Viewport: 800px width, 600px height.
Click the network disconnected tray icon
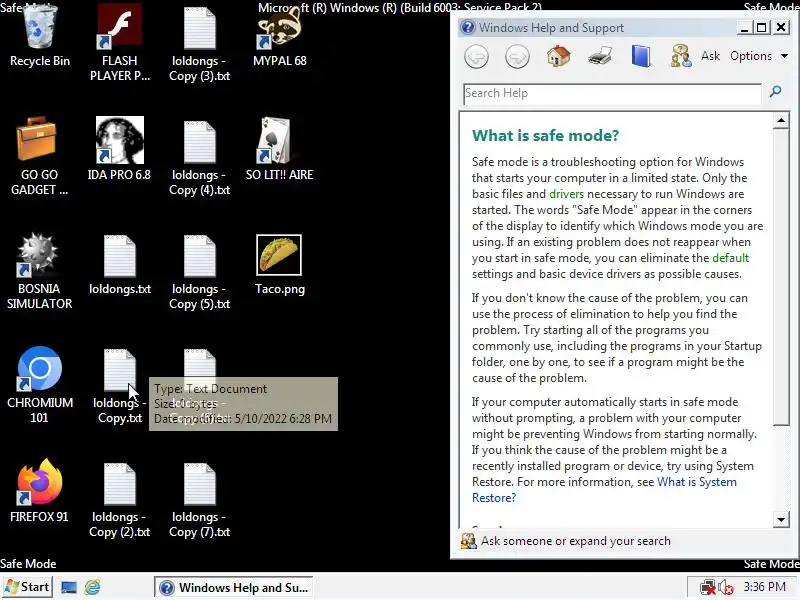pyautogui.click(x=708, y=588)
